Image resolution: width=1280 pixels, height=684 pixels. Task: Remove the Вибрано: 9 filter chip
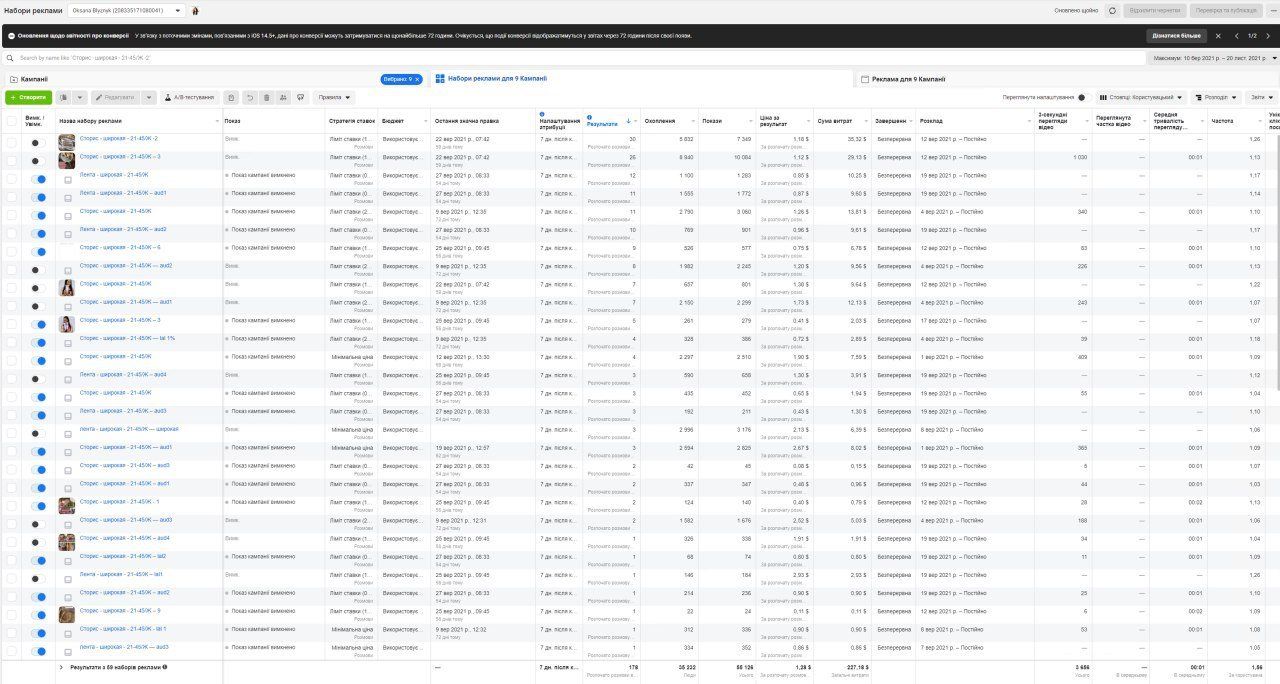(x=417, y=79)
